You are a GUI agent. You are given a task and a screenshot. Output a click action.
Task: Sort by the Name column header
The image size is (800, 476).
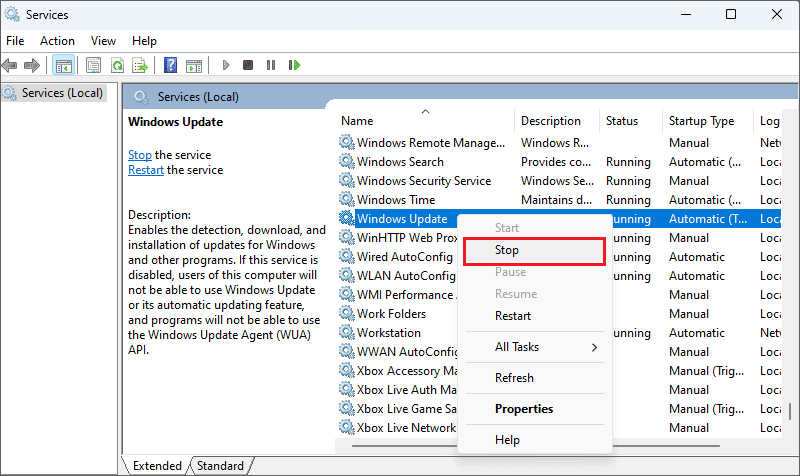point(425,121)
